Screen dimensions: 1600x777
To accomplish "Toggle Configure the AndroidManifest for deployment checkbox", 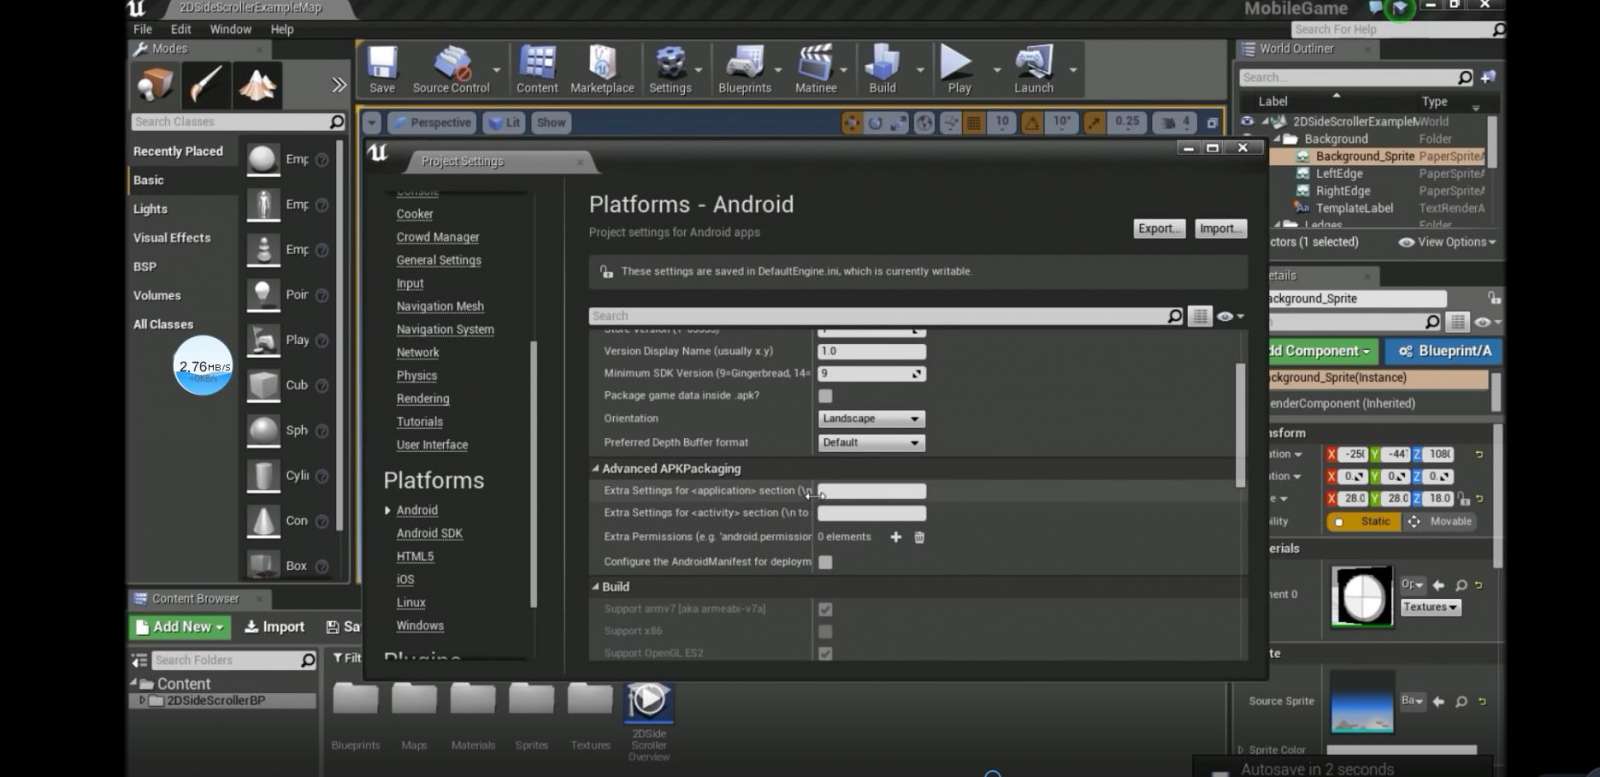I will 825,562.
